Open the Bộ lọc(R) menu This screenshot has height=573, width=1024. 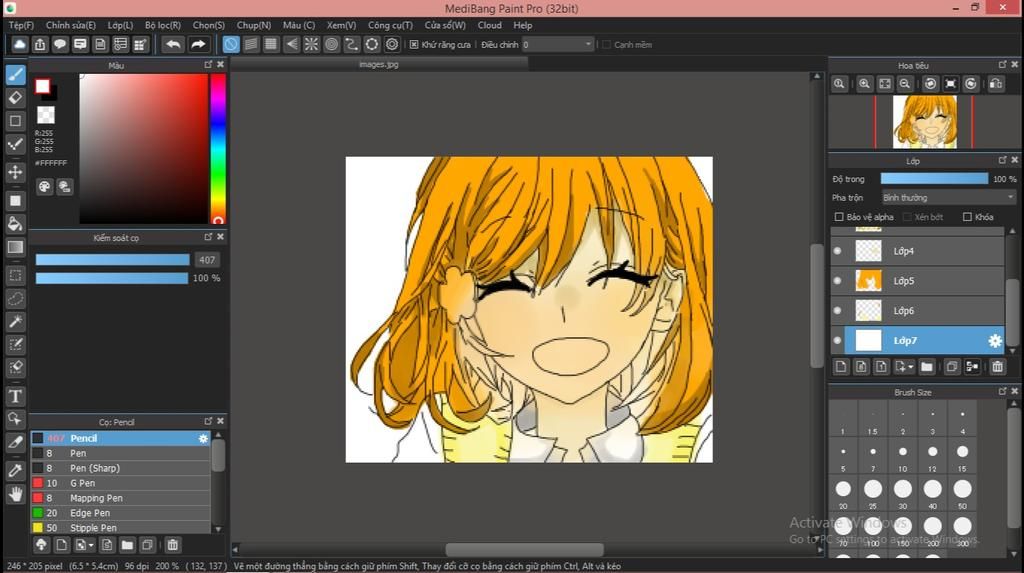163,25
